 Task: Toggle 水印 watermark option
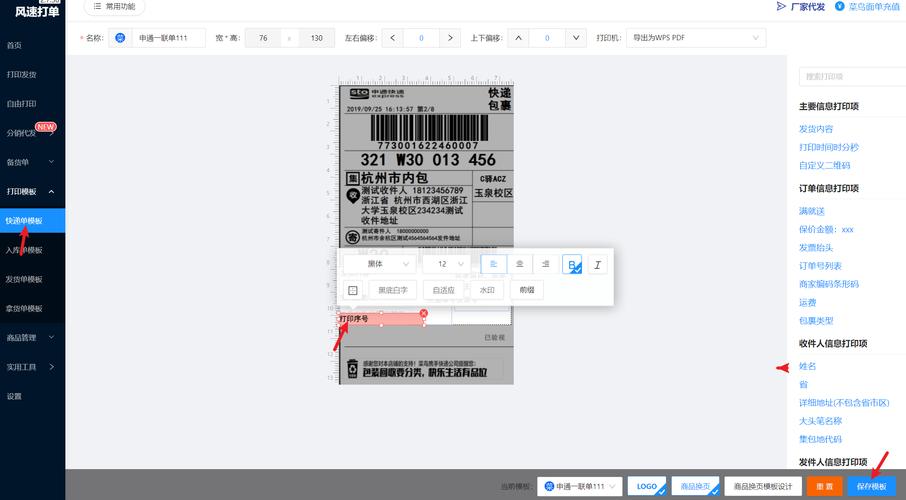487,290
